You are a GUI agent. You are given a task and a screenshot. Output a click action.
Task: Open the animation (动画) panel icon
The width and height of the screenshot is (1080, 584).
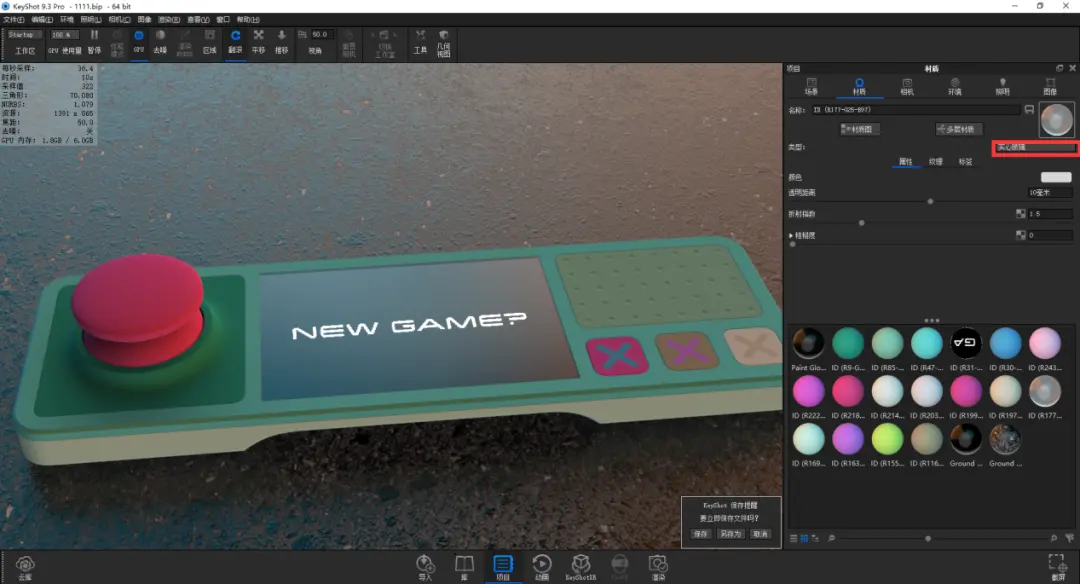point(542,567)
